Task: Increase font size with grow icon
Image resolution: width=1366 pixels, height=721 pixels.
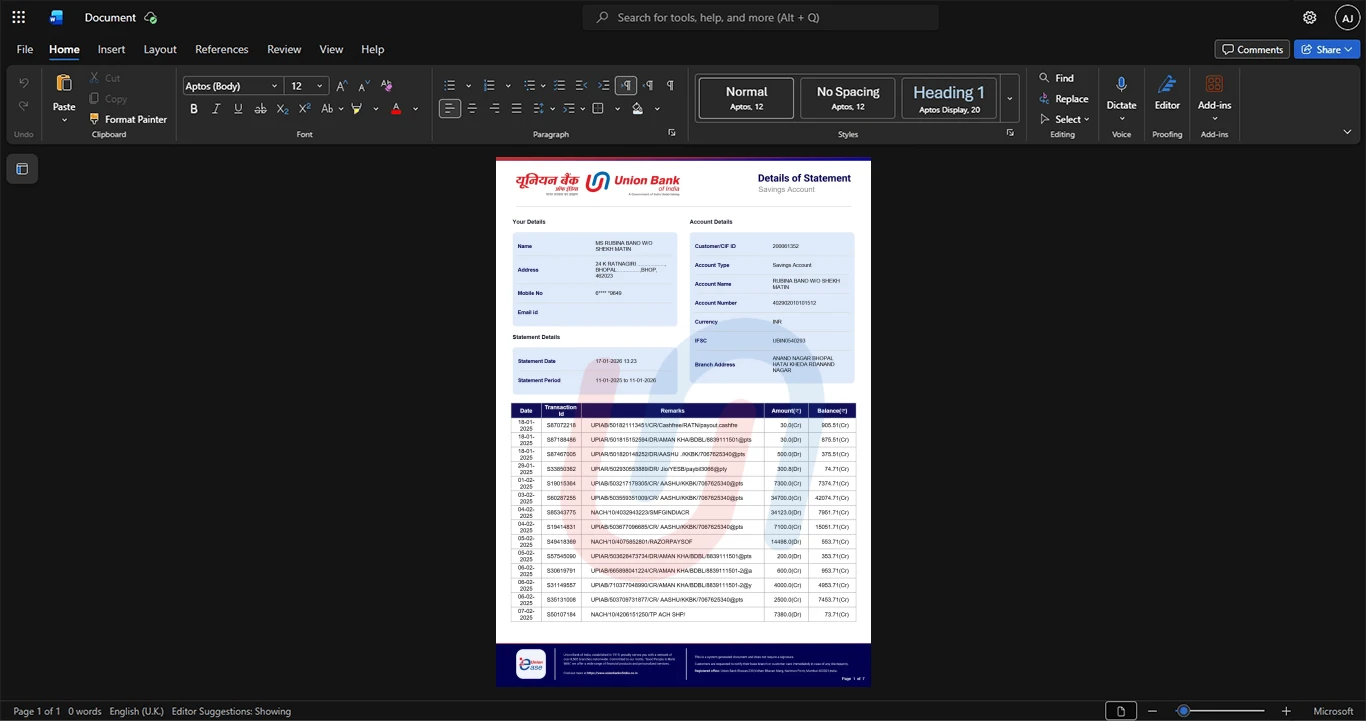Action: tap(342, 86)
